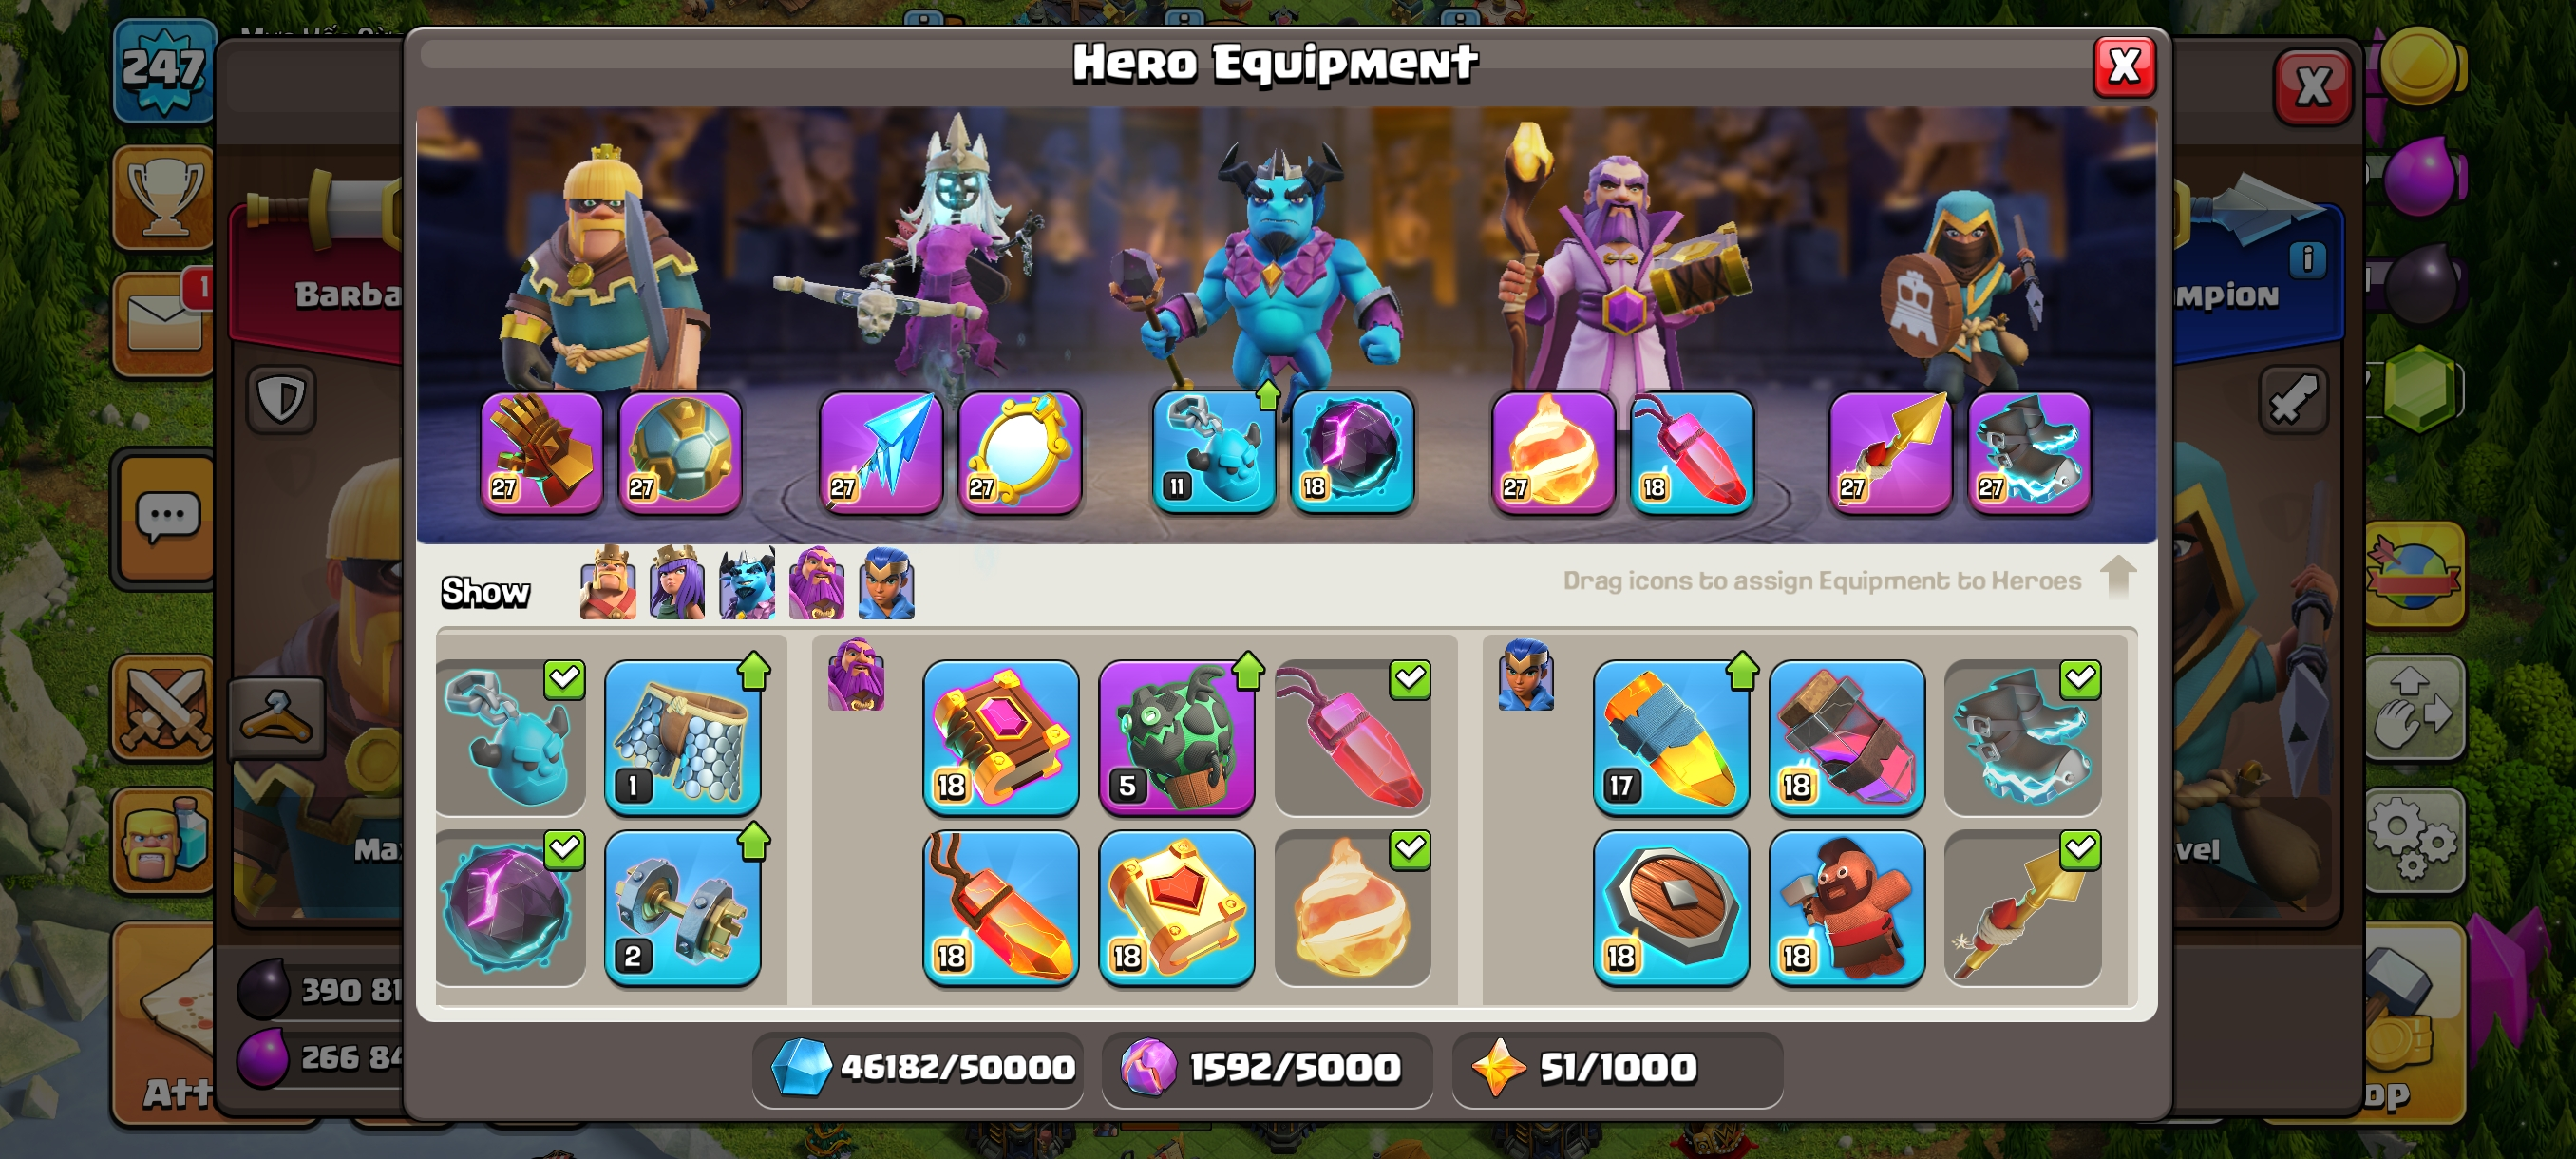Choose the Healing Tome level 18 equipment
This screenshot has height=1159, width=2576.
[1176, 908]
